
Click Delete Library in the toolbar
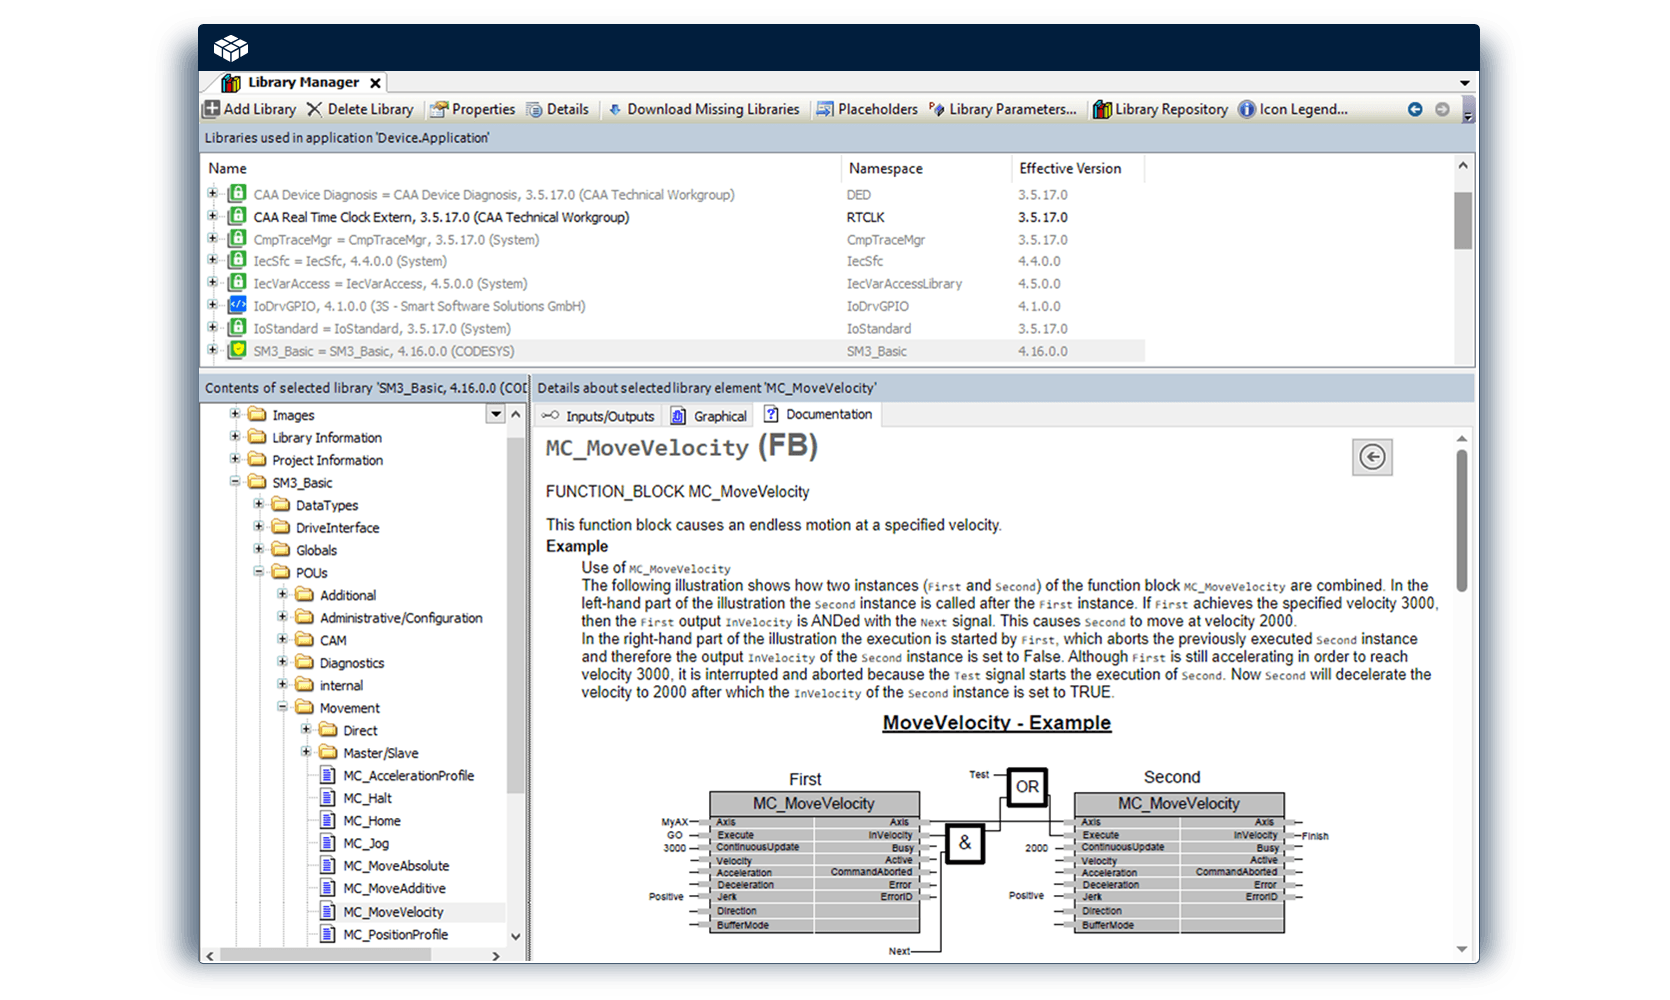(x=360, y=109)
